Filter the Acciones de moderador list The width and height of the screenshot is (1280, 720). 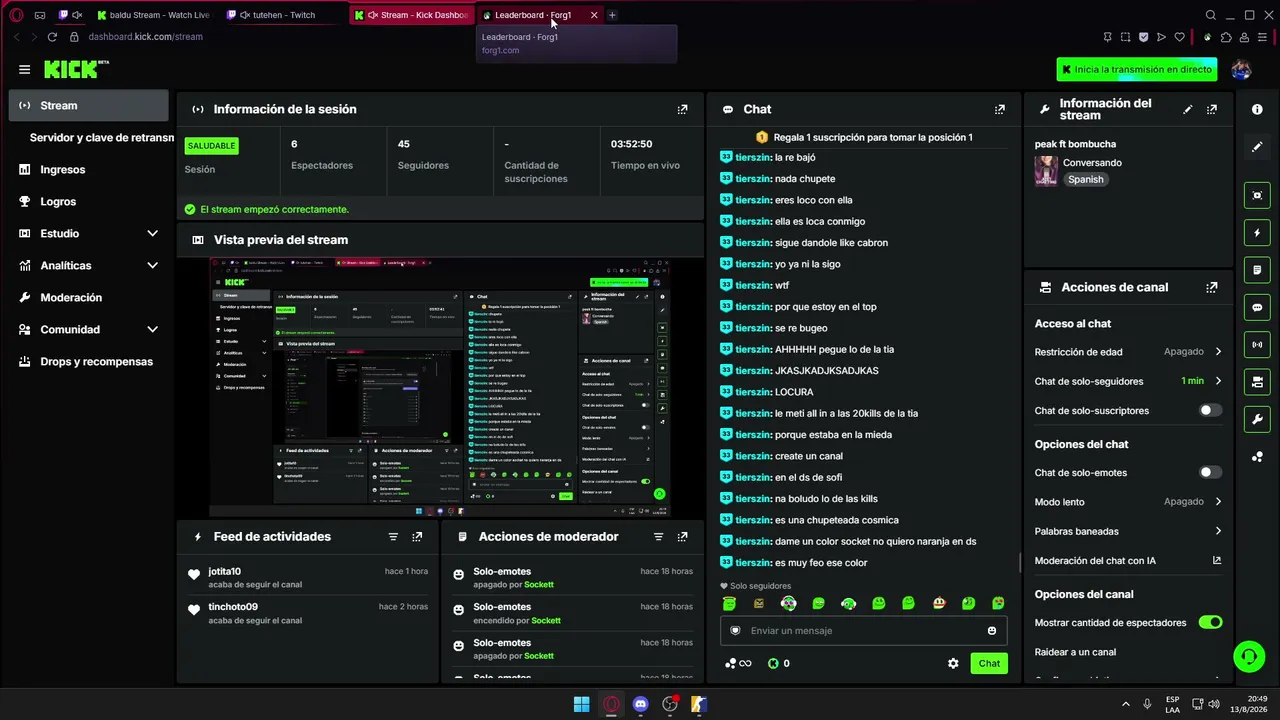tap(658, 537)
